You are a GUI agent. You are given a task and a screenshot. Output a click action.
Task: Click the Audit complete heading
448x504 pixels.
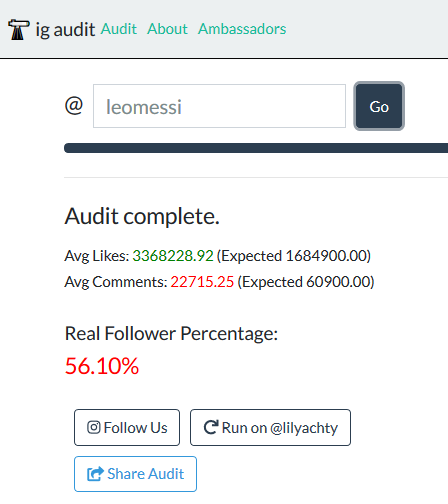tap(142, 217)
